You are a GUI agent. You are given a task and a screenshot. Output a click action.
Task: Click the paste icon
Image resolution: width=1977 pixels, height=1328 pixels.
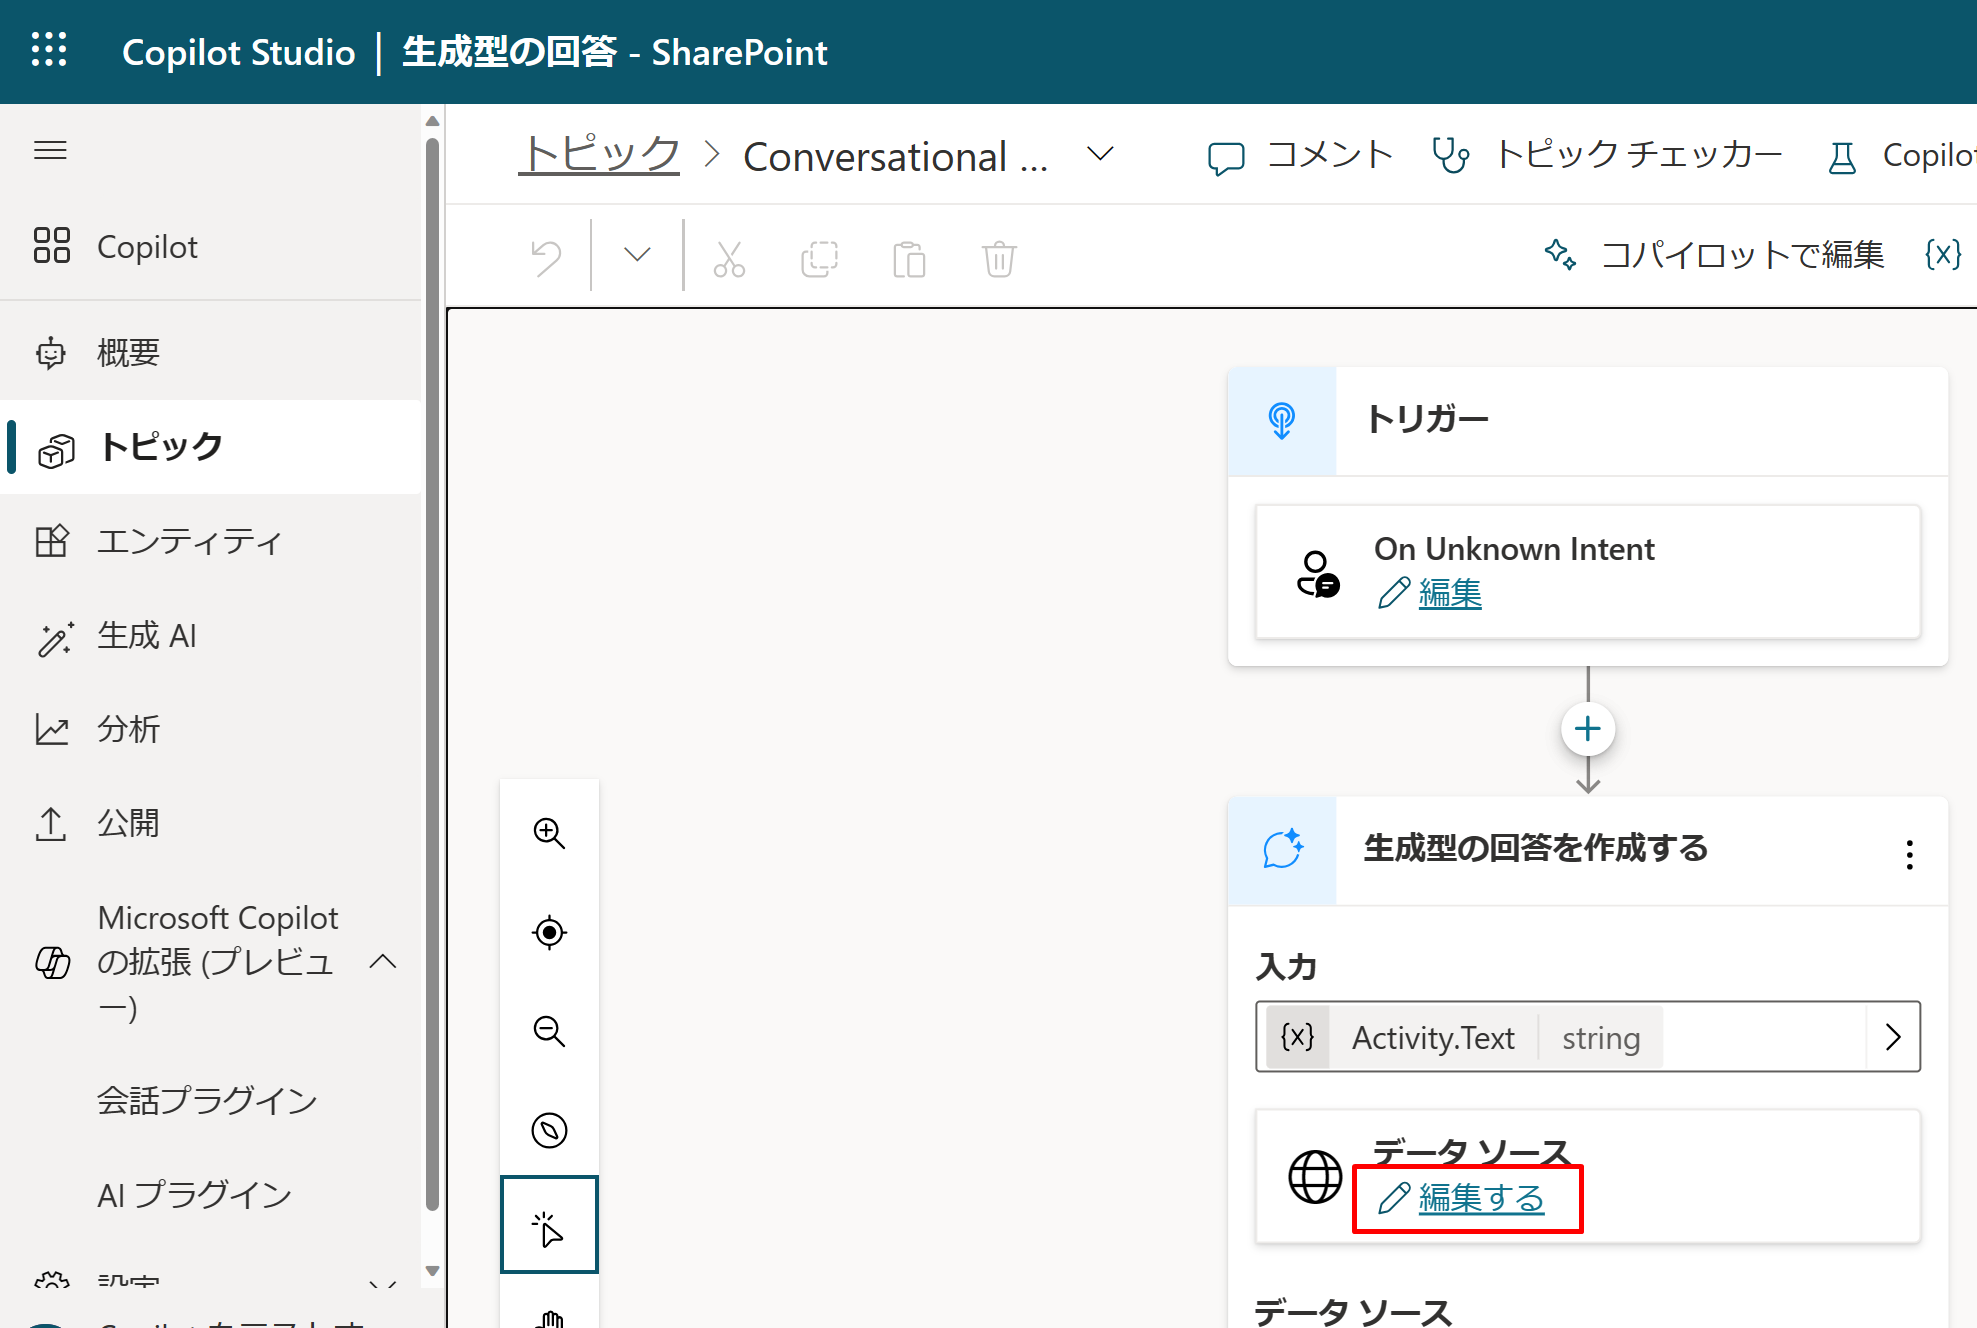(x=908, y=257)
